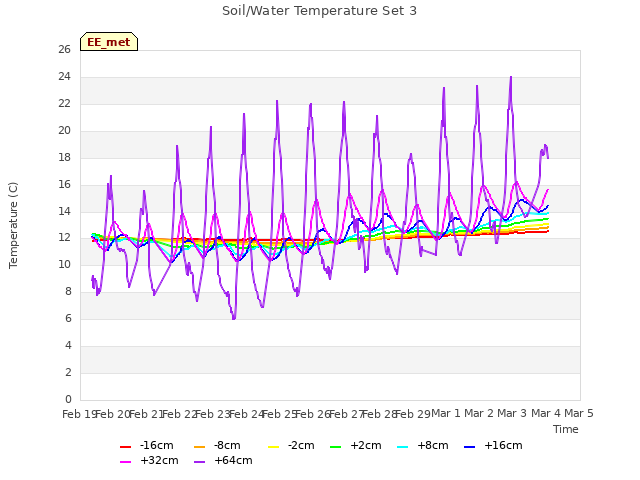The height and width of the screenshot is (480, 640).
Task: Click the Mar 3 date tick label
Action: click(512, 413)
